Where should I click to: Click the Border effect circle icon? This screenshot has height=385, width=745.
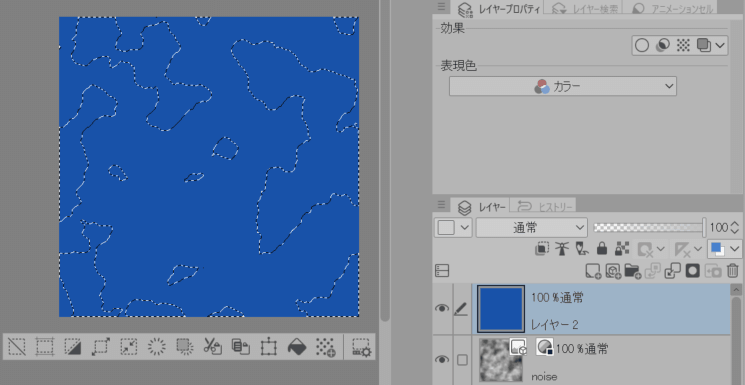[x=642, y=46]
